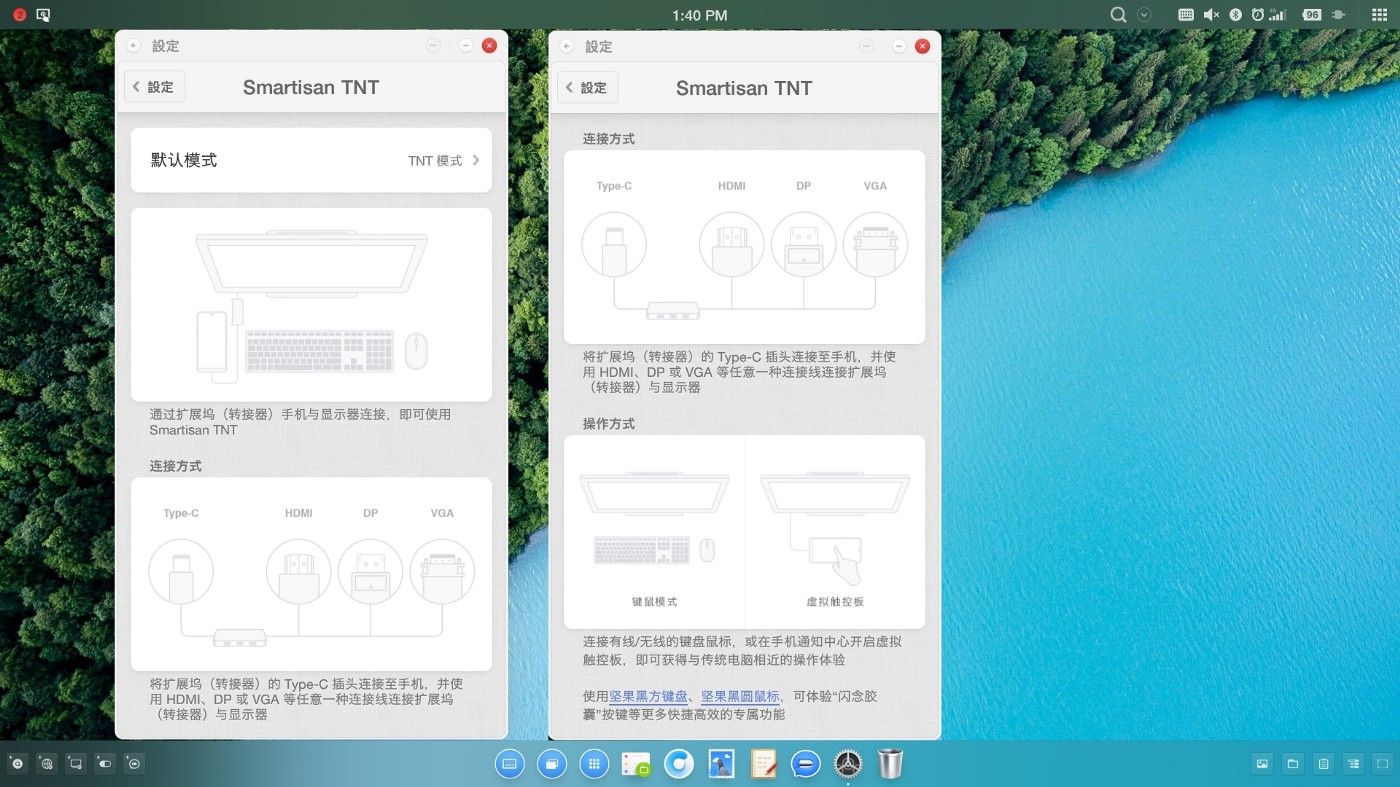This screenshot has width=1400, height=787.
Task: Open the stamp-style photo app in dock
Action: 721,764
